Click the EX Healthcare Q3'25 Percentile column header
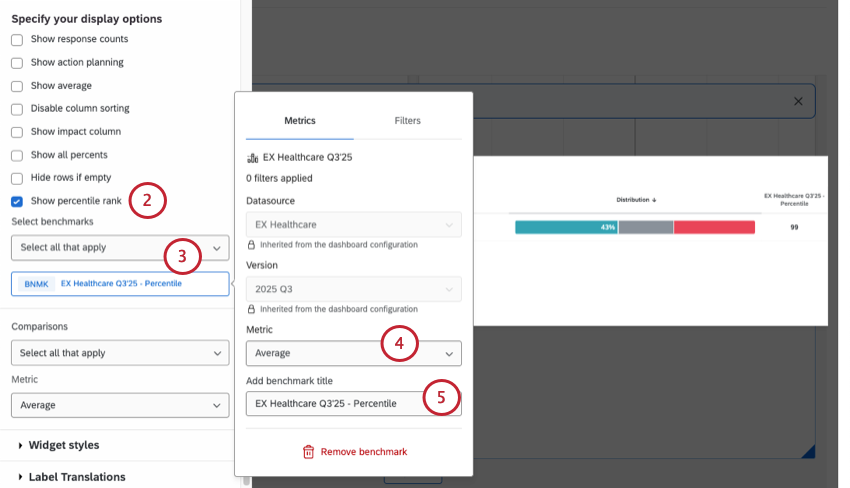 (794, 200)
